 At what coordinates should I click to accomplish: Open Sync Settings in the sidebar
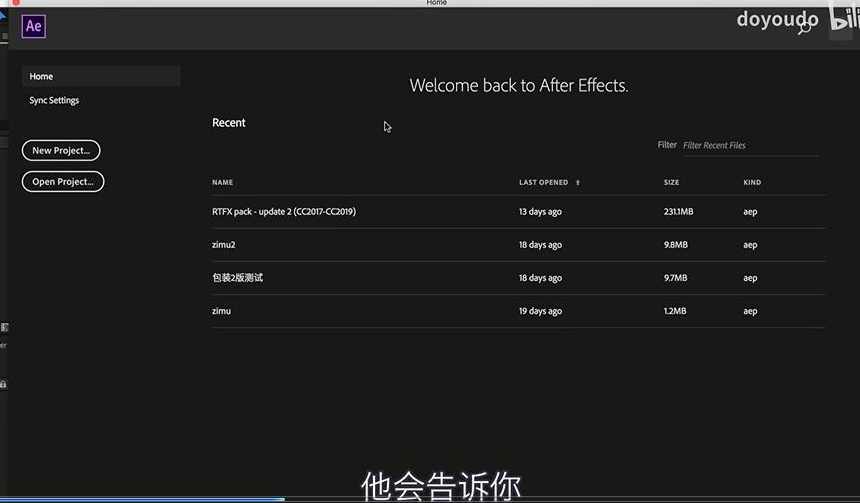tap(54, 100)
